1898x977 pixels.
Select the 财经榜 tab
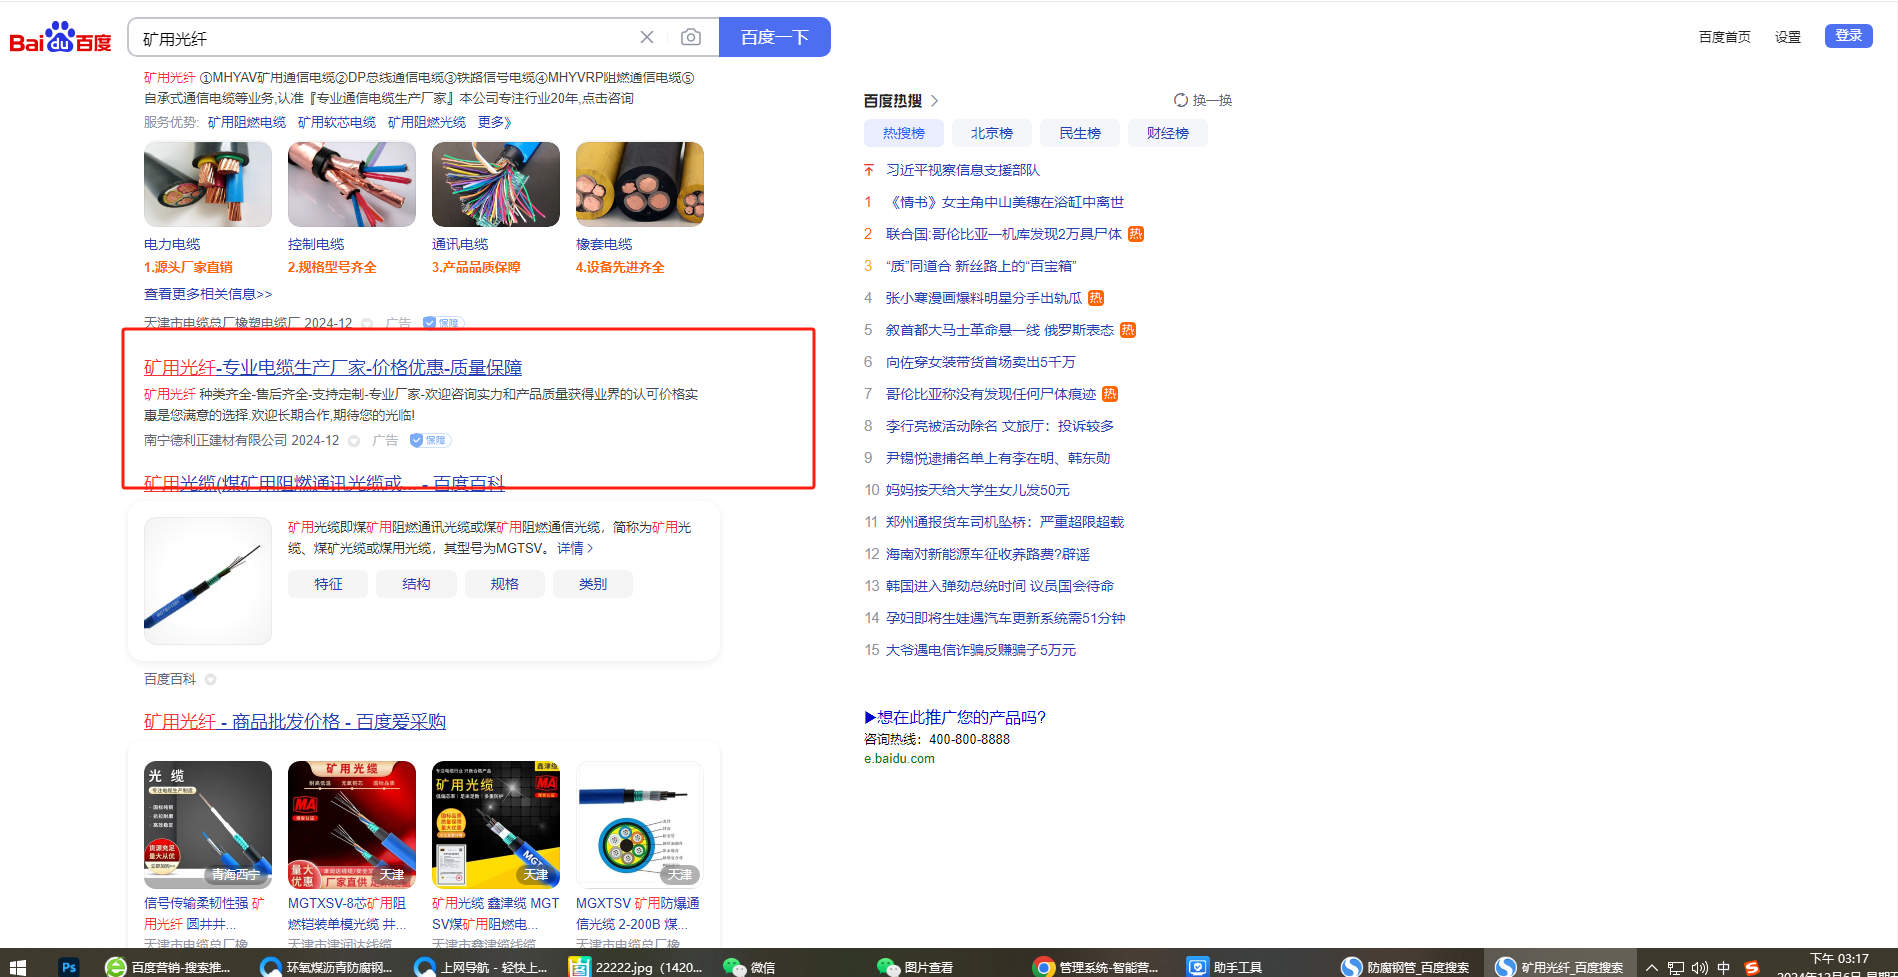coord(1167,133)
